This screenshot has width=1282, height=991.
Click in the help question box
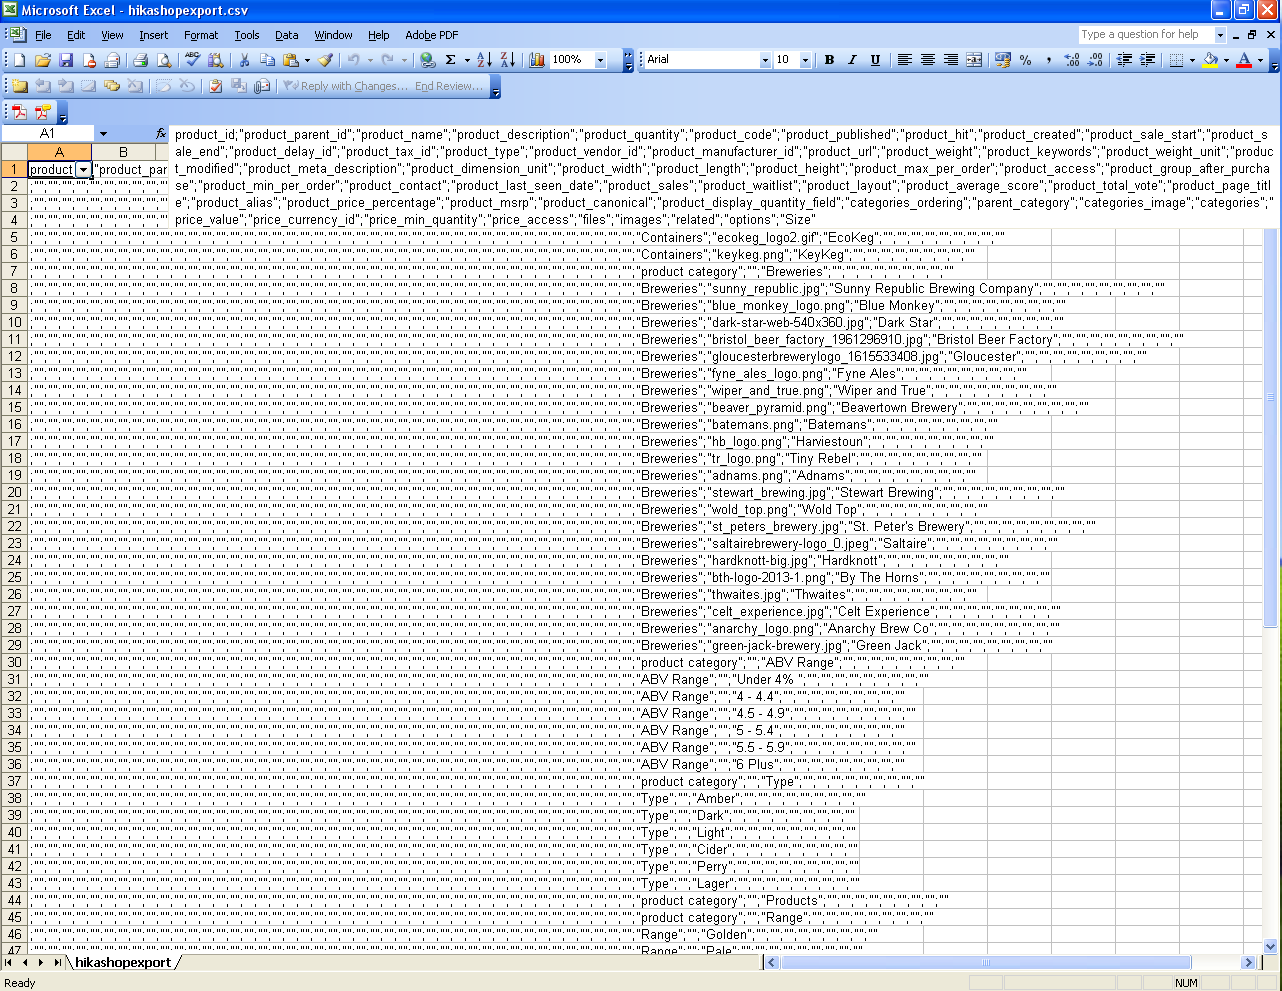coord(1145,34)
